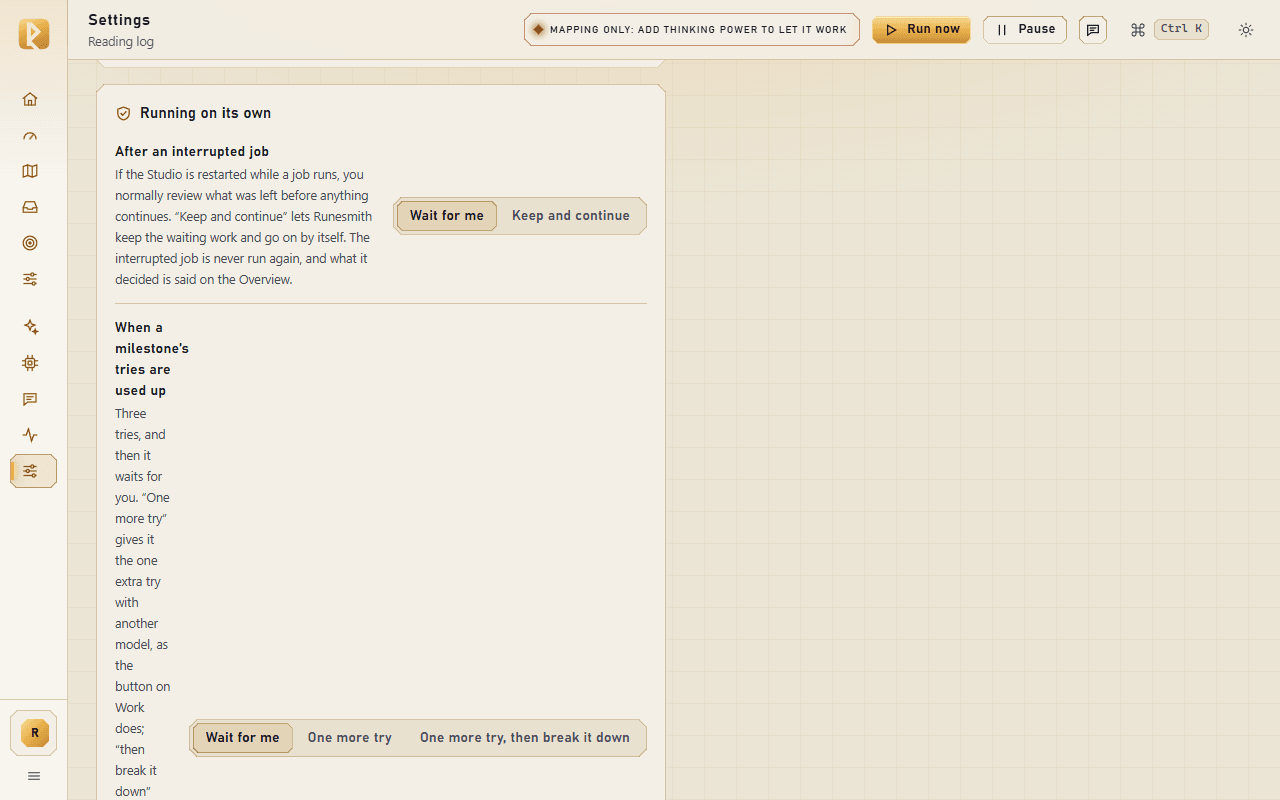Open the inbox tray icon in sidebar

coord(30,207)
